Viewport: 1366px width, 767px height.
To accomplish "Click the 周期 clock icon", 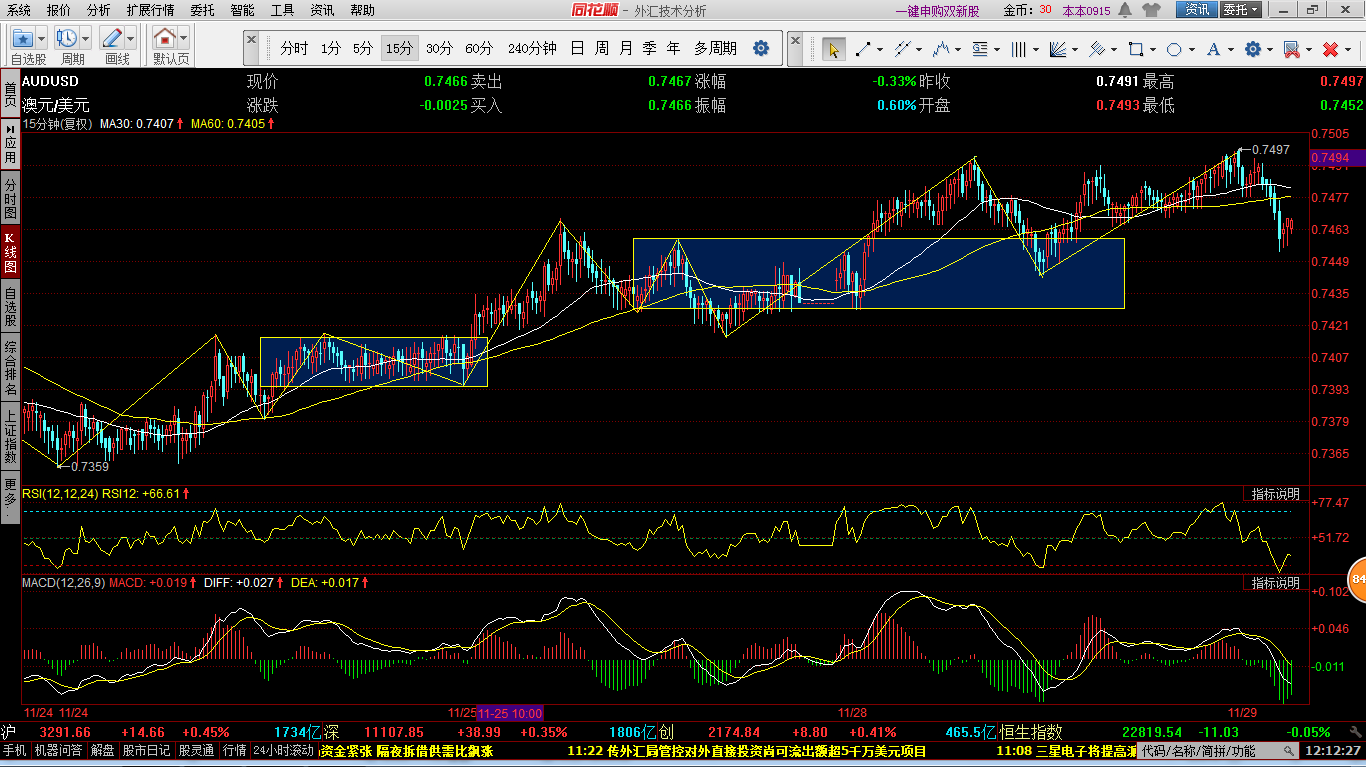I will [x=67, y=38].
